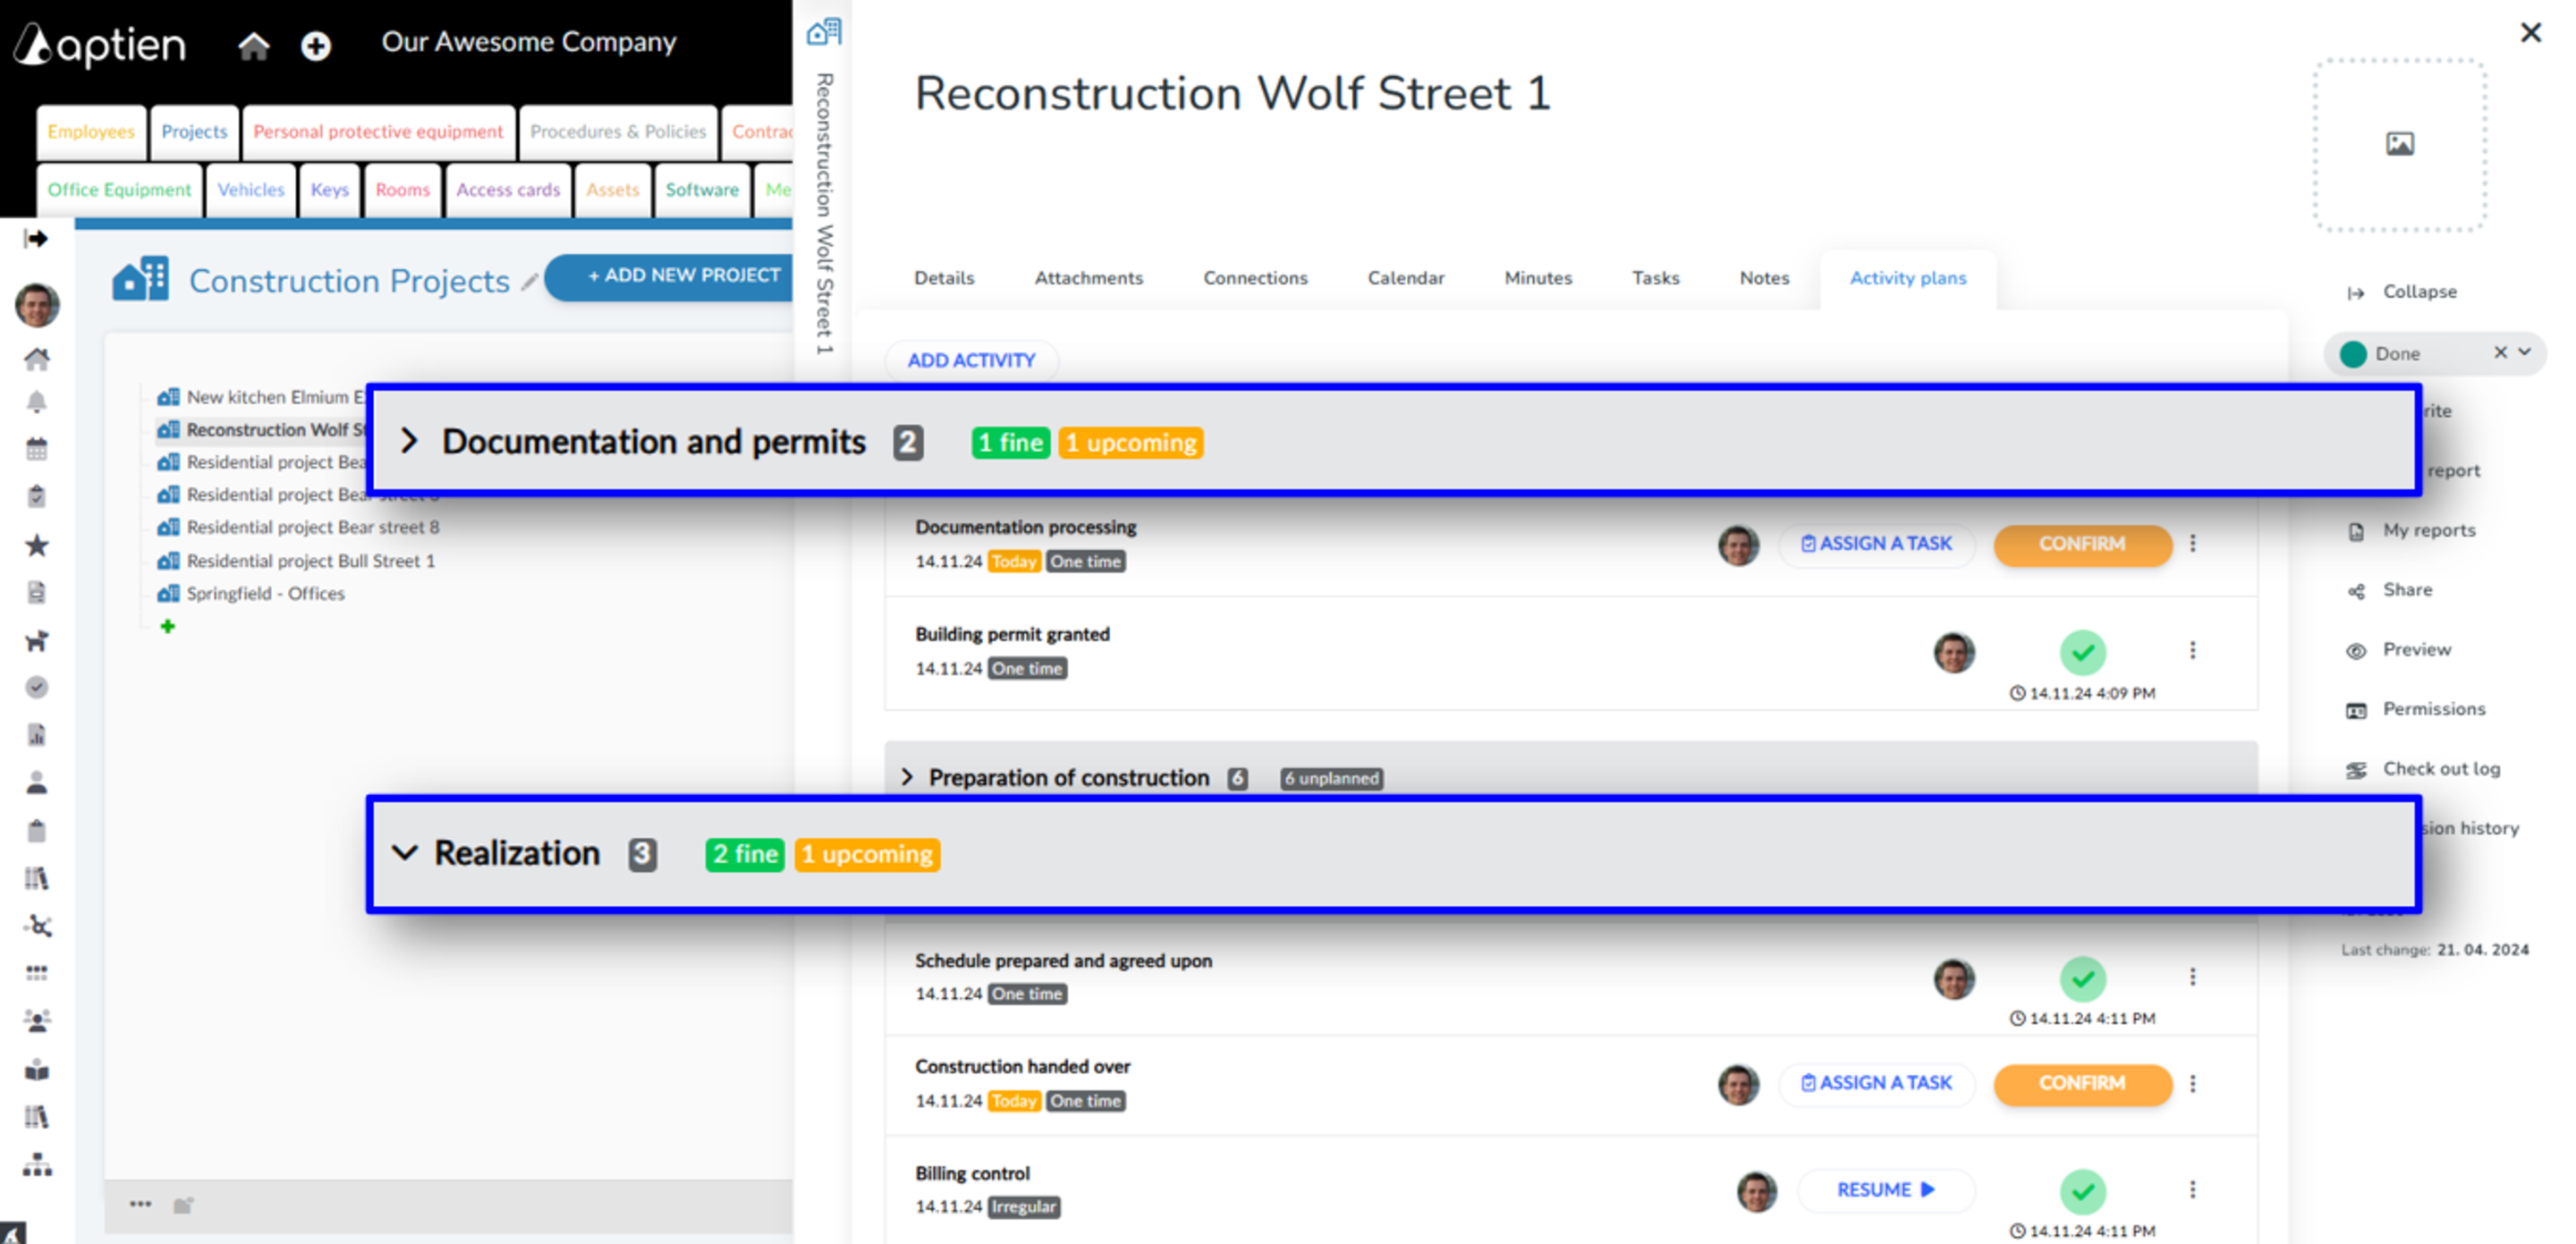Open three-dot menu for Building permit granted
The width and height of the screenshot is (2576, 1244).
2192,651
